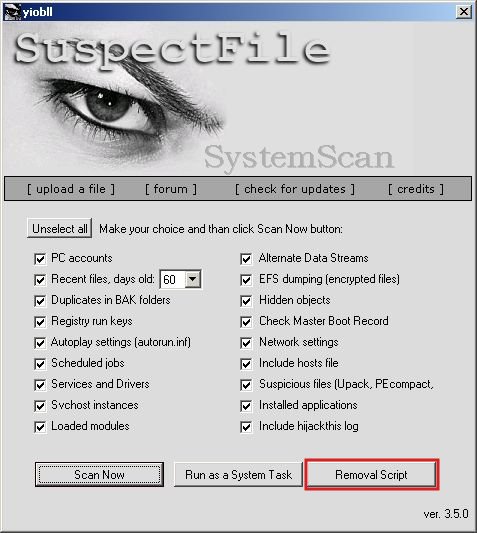Image resolution: width=477 pixels, height=533 pixels.
Task: Click the yiobll app icon in title bar
Action: click(12, 12)
